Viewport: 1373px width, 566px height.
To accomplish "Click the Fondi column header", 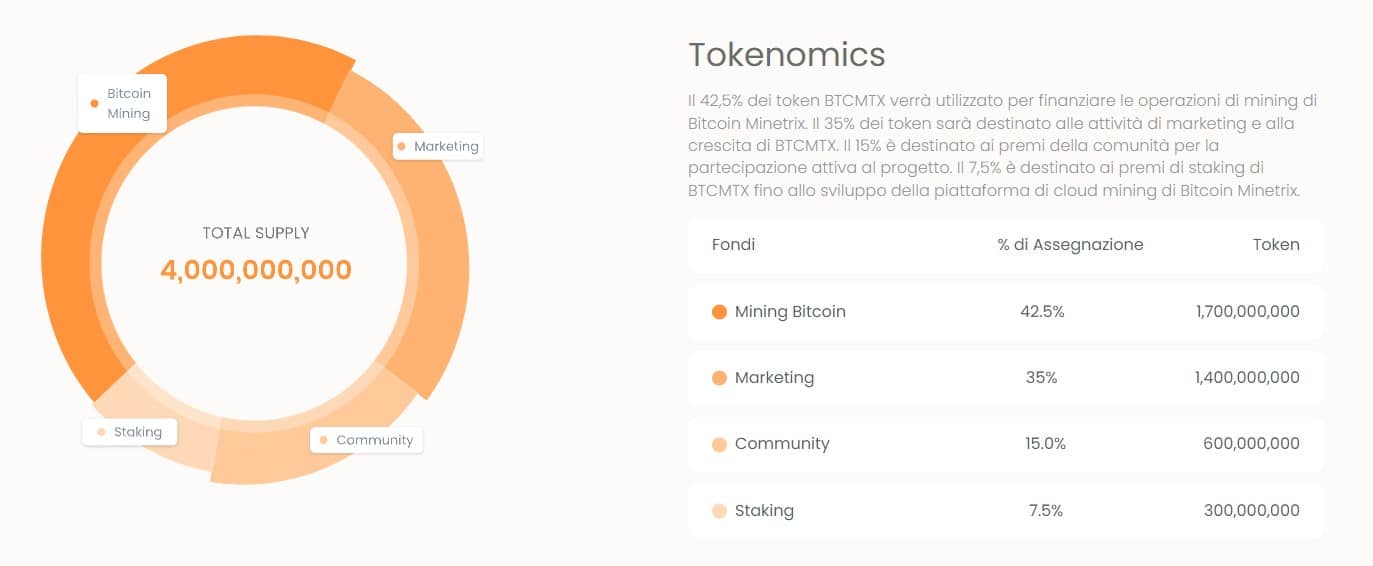I will pyautogui.click(x=733, y=244).
